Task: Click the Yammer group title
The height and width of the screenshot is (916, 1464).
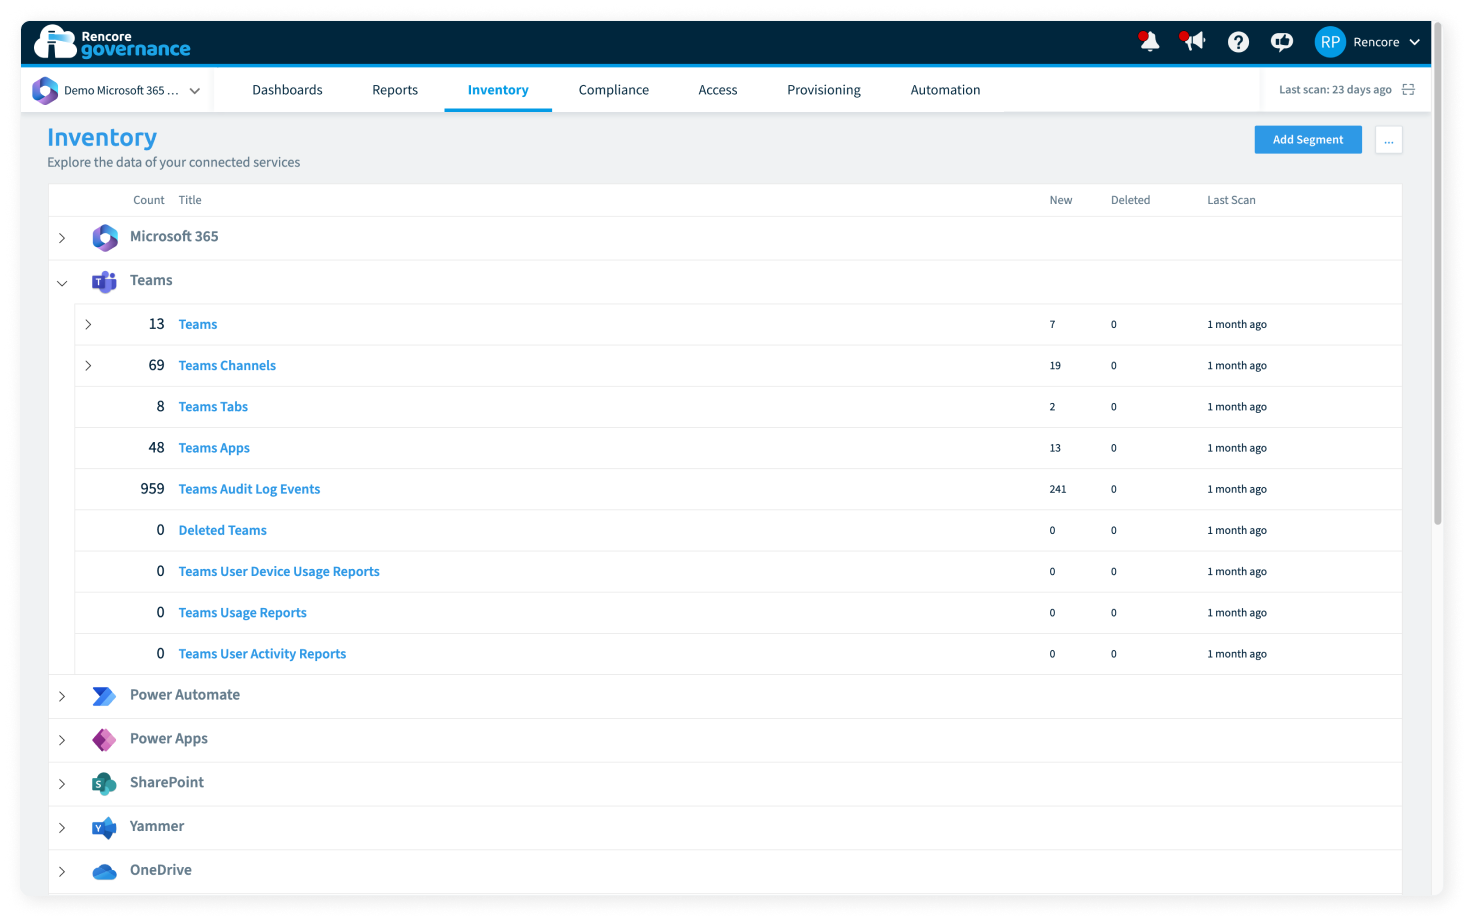Action: click(x=157, y=827)
